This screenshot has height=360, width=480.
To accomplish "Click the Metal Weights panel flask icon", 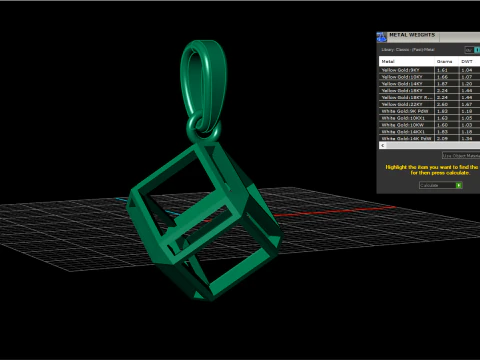I will tap(382, 37).
